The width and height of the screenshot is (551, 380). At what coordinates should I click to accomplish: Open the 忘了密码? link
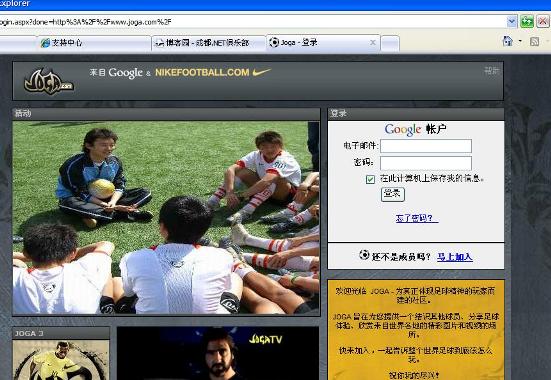417,218
